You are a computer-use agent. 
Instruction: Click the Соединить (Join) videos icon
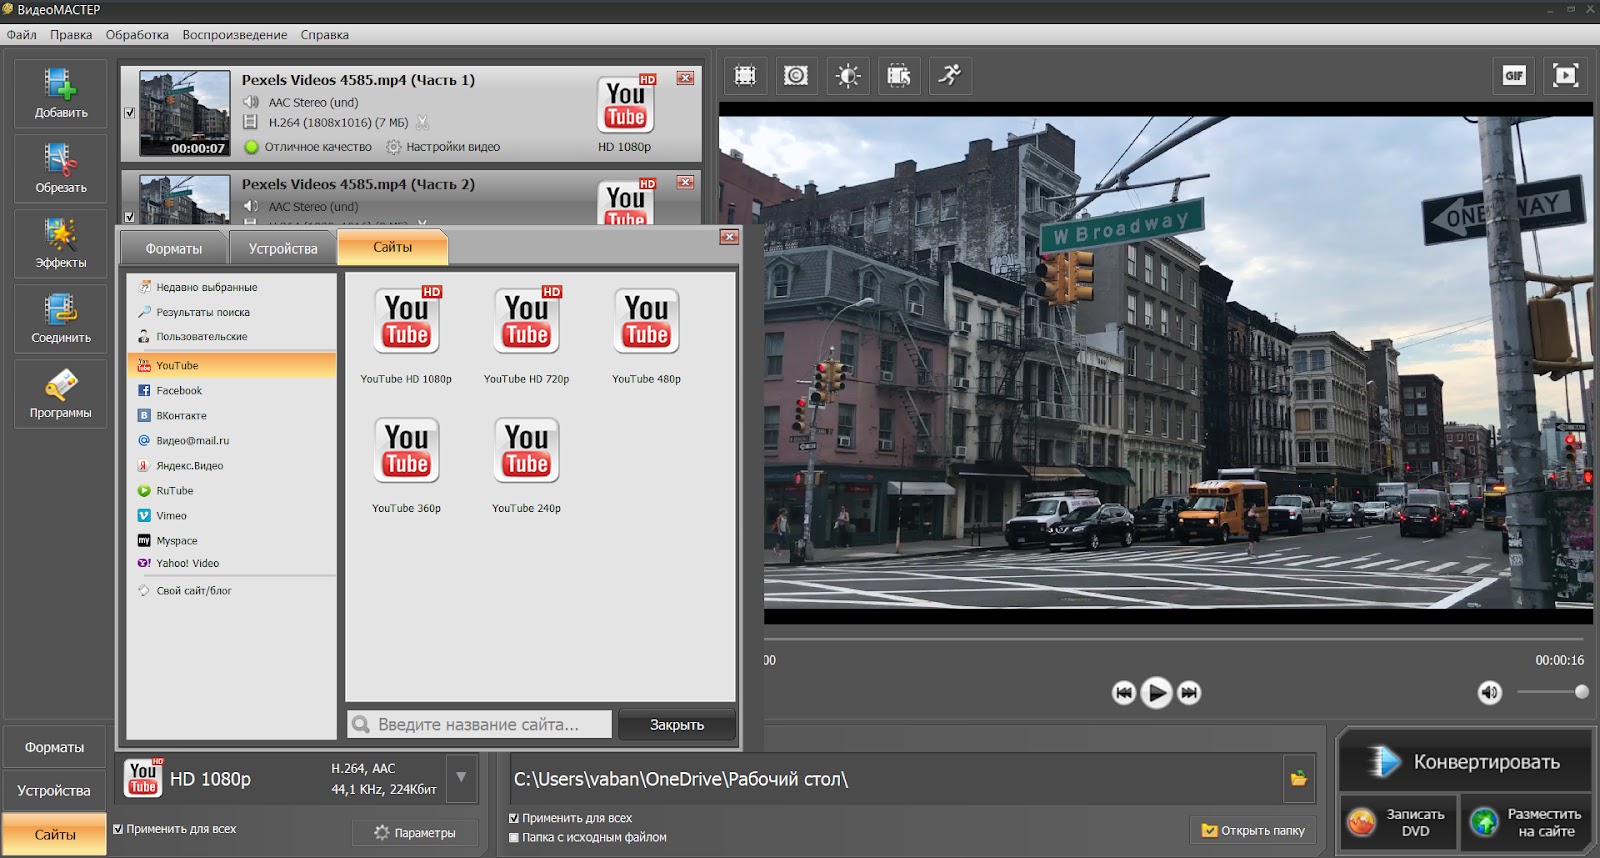60,318
